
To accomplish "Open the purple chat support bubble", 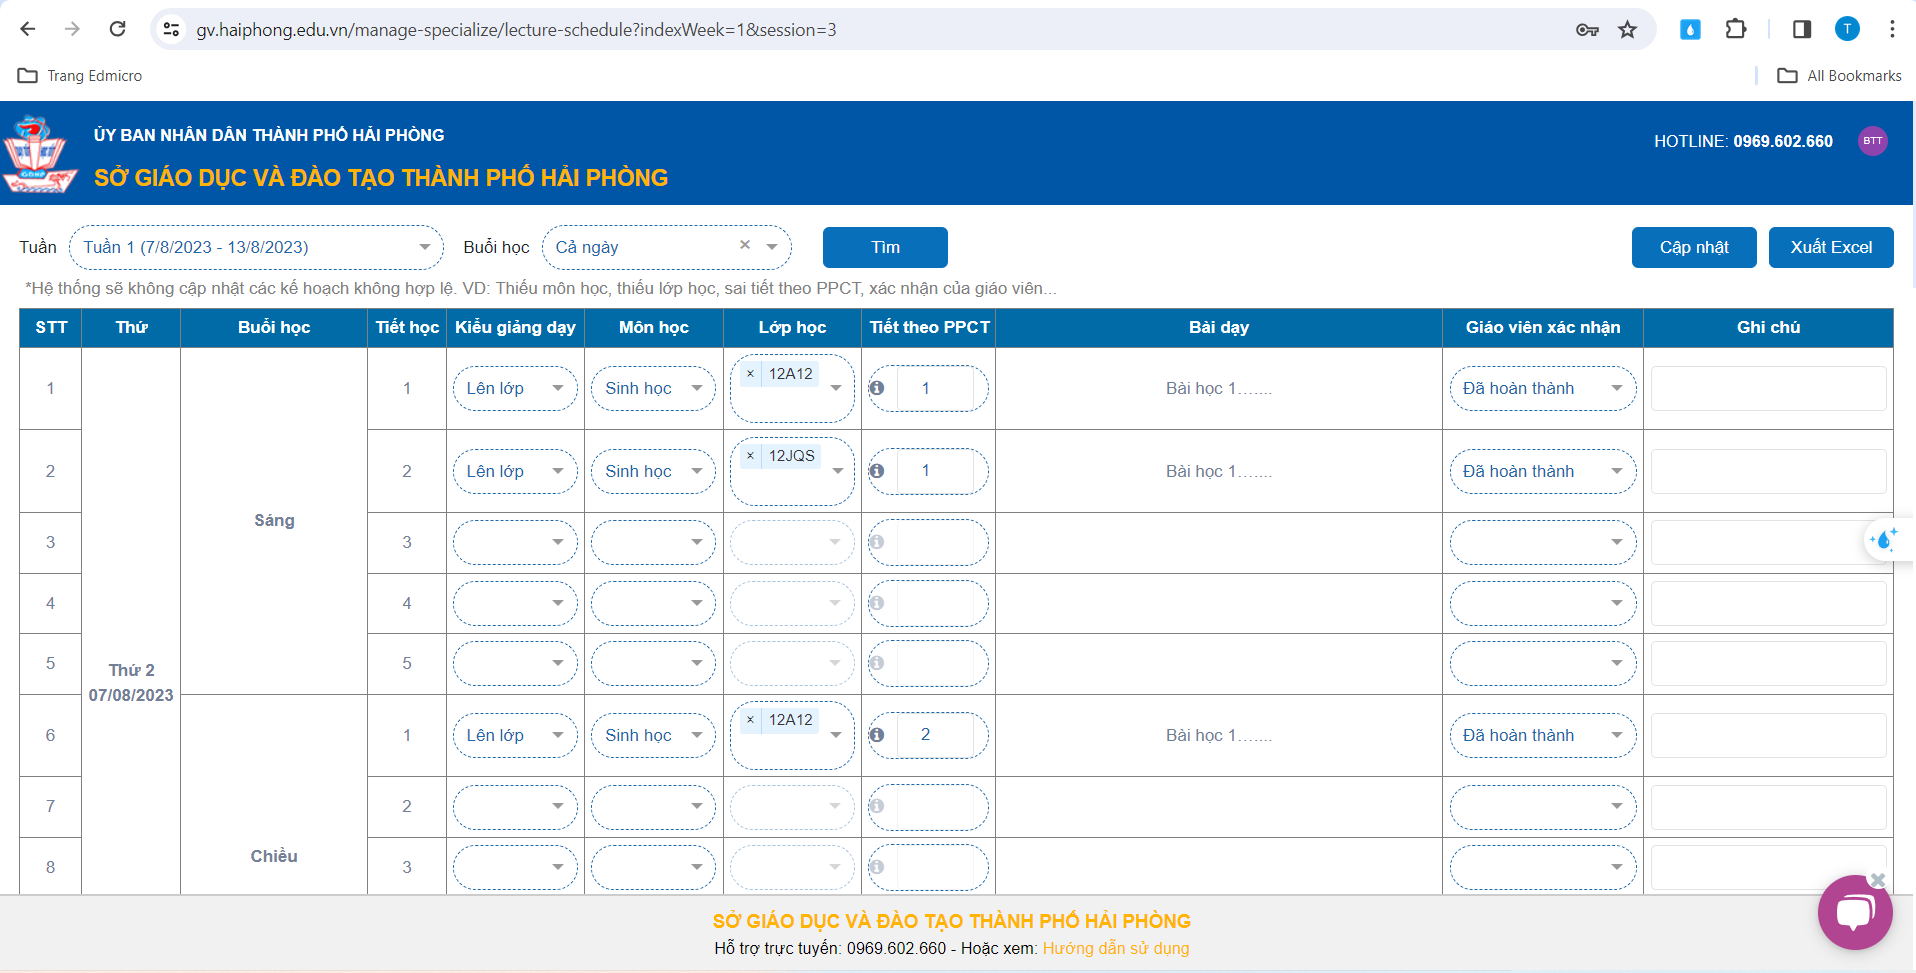I will (x=1854, y=913).
